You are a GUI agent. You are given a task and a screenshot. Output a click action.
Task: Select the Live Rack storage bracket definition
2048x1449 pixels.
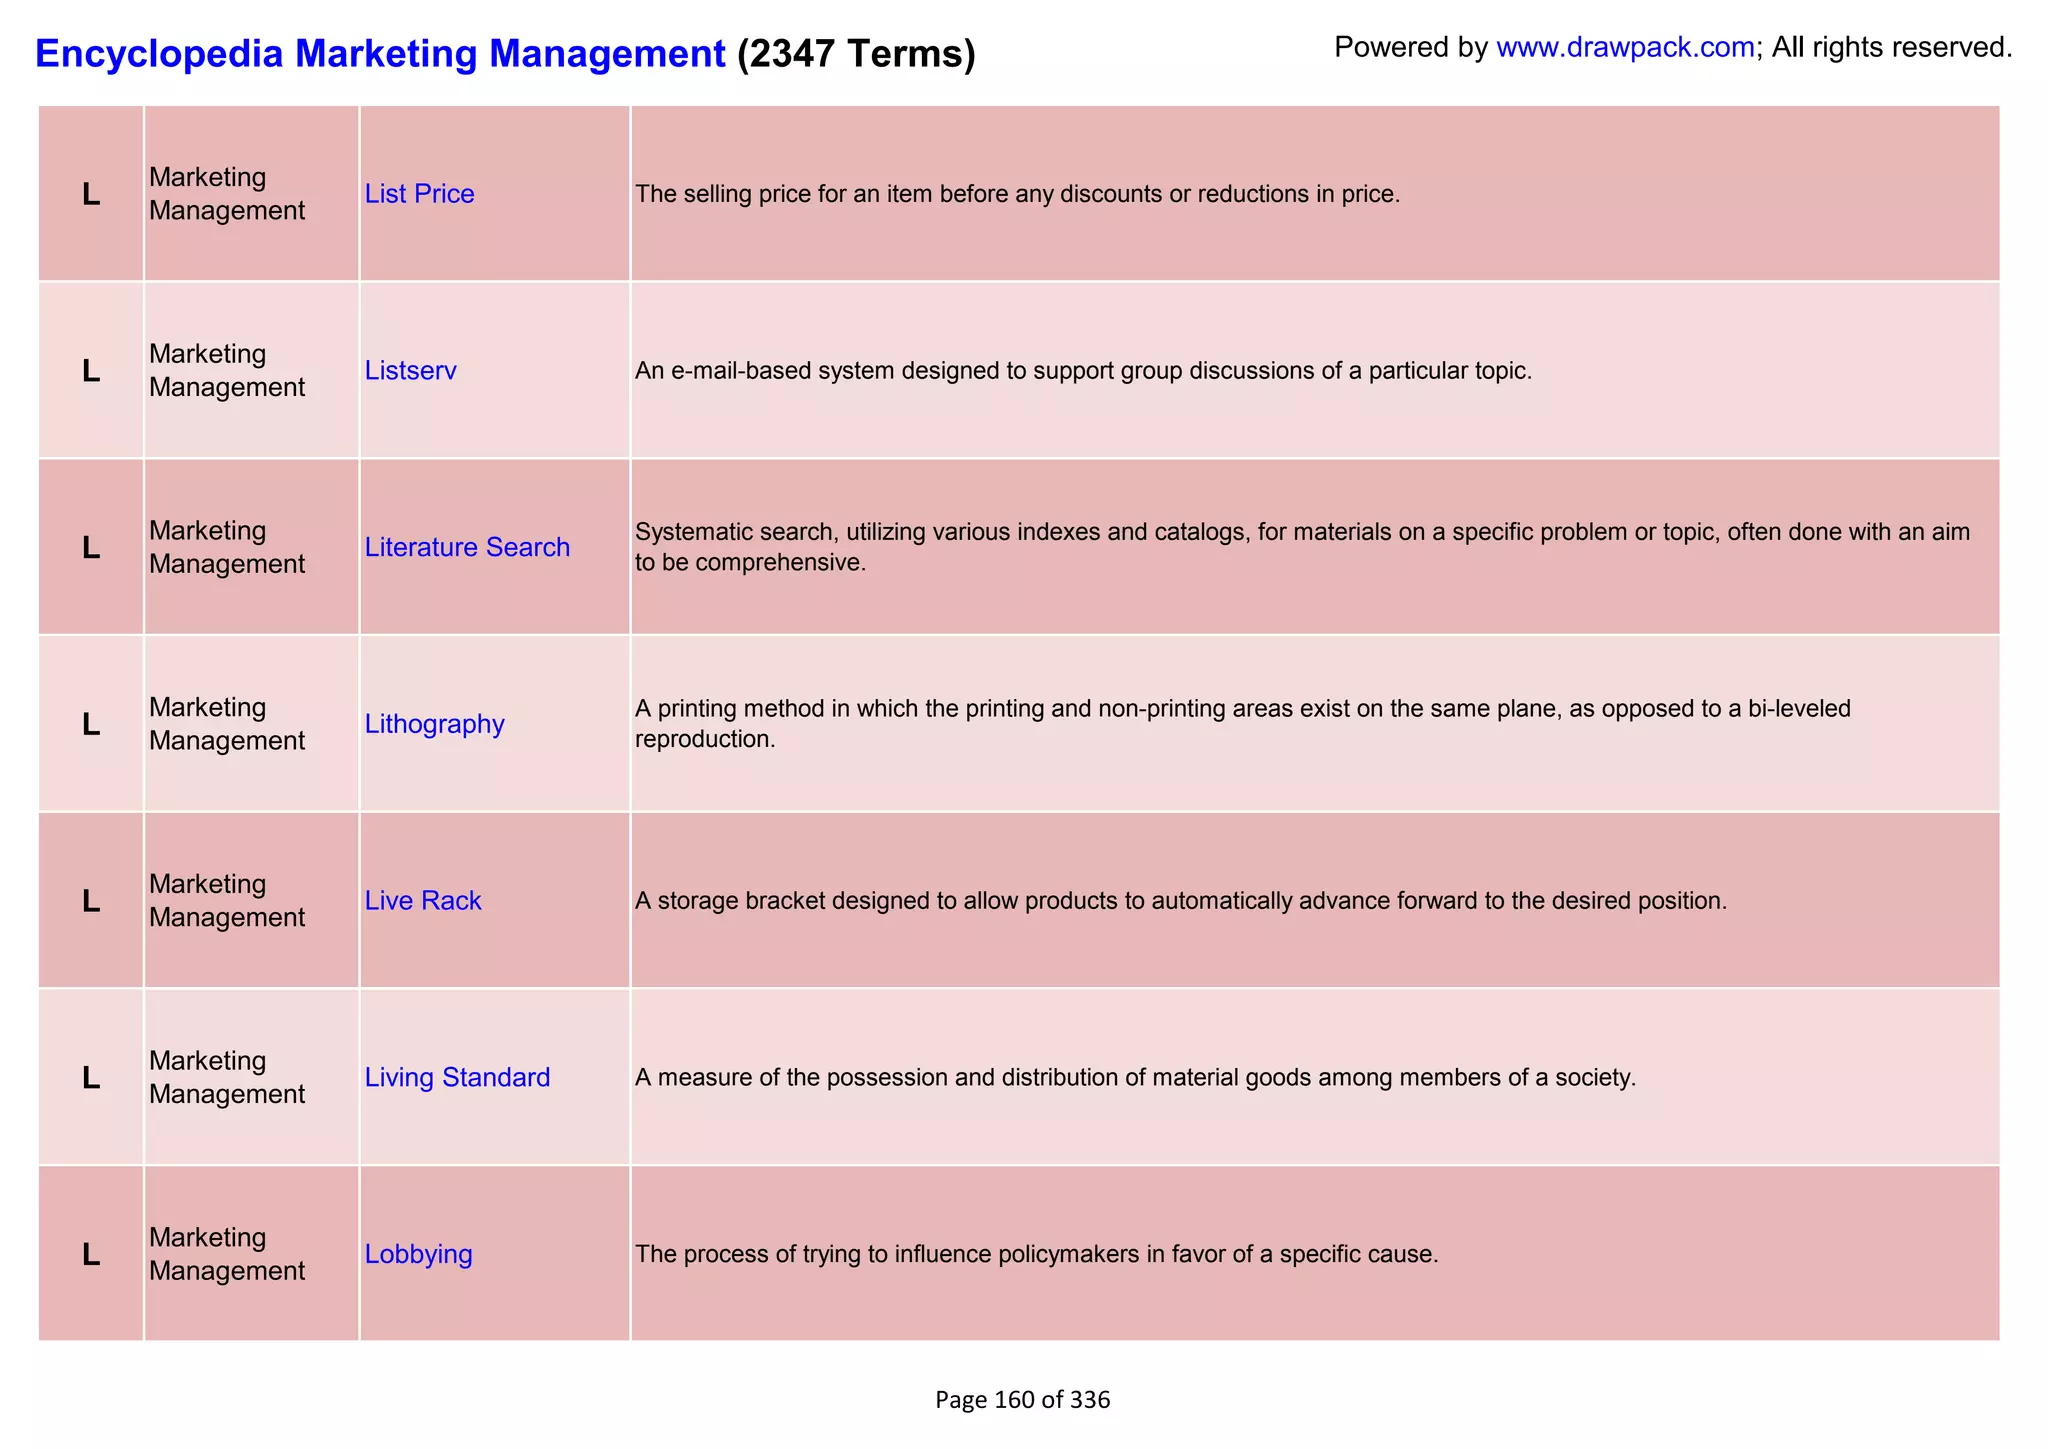1181,901
